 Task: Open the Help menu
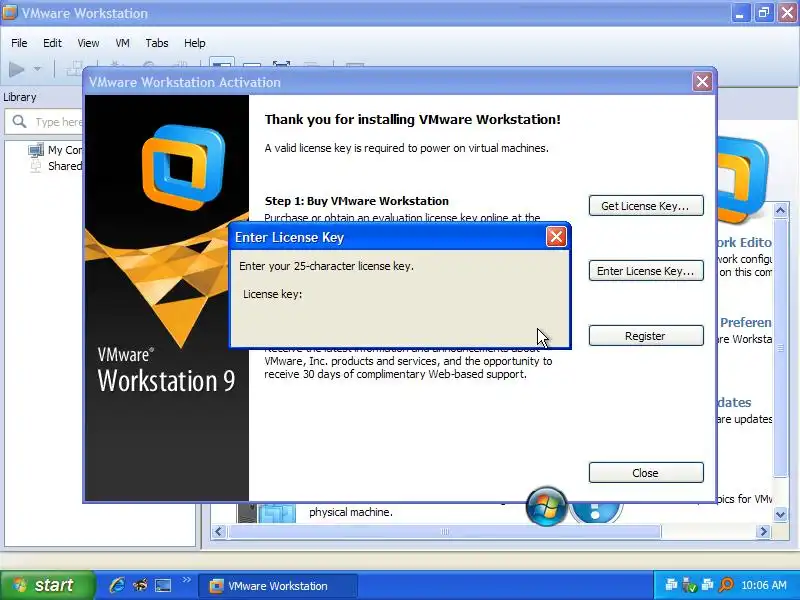click(194, 43)
